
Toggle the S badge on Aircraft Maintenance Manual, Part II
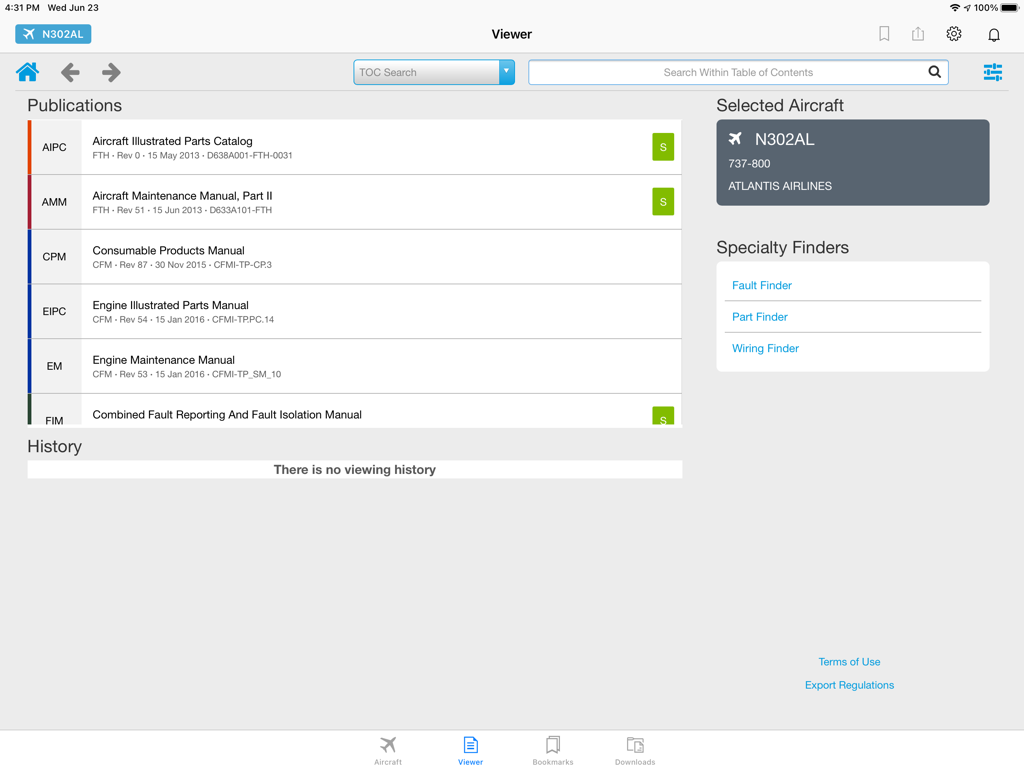[662, 201]
